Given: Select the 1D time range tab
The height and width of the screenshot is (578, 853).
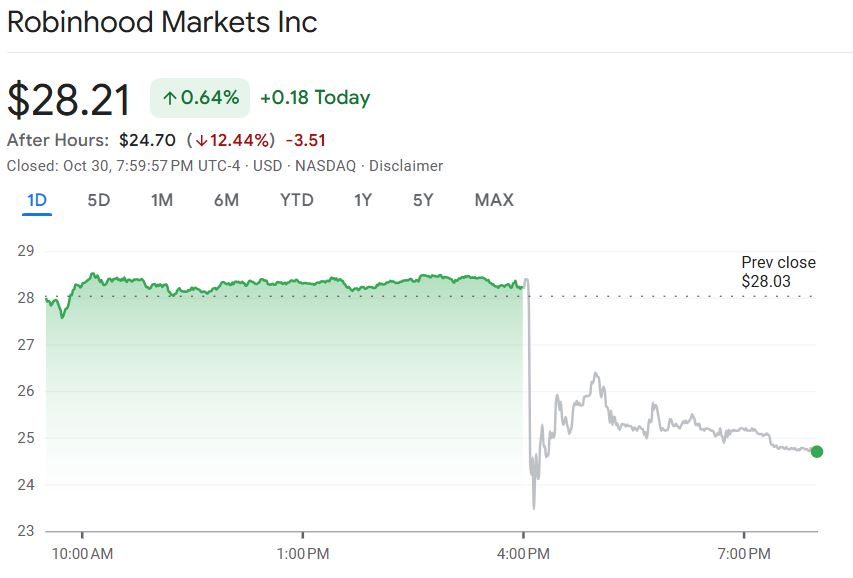Looking at the screenshot, I should click(x=37, y=200).
